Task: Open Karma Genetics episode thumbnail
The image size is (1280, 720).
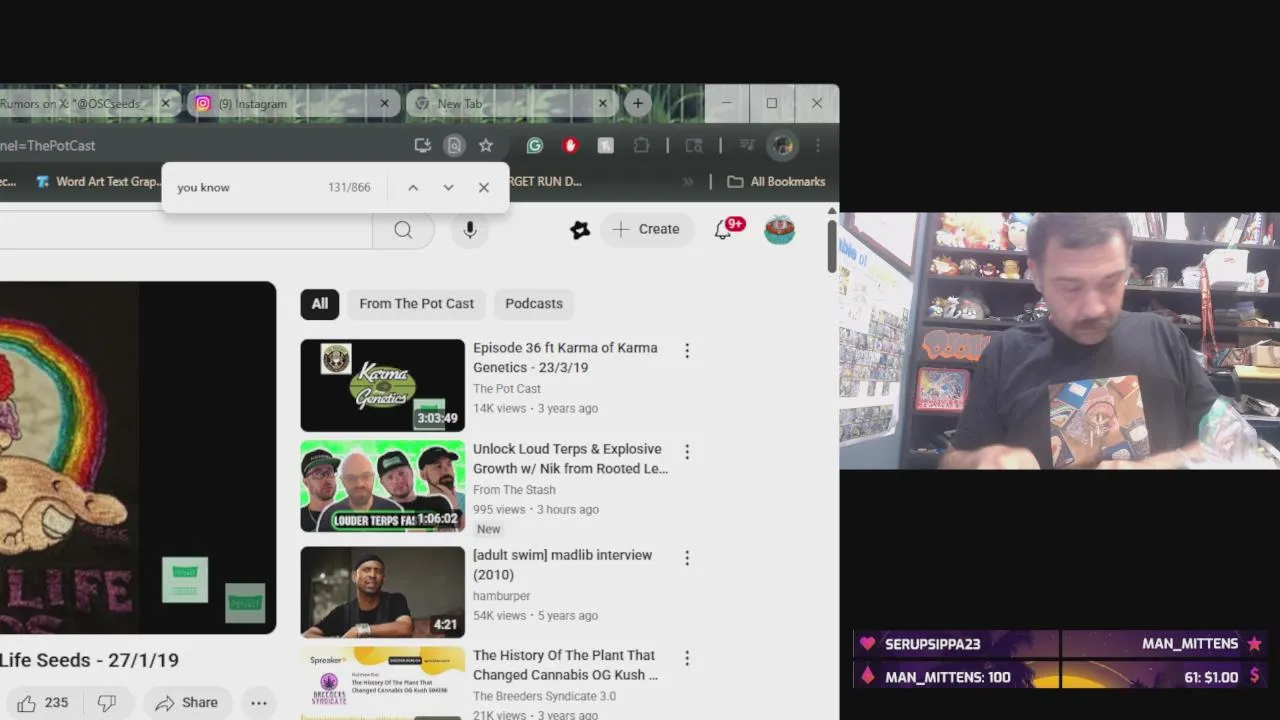Action: (383, 385)
